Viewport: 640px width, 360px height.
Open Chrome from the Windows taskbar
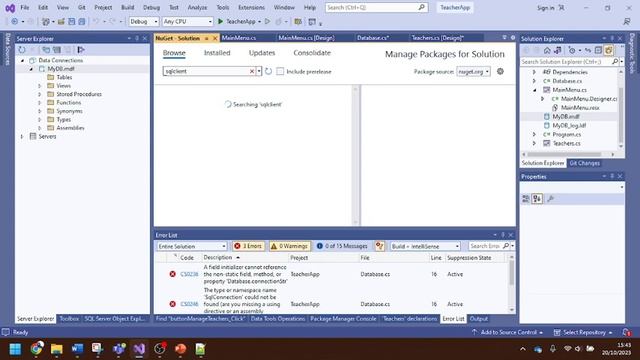[x=36, y=349]
